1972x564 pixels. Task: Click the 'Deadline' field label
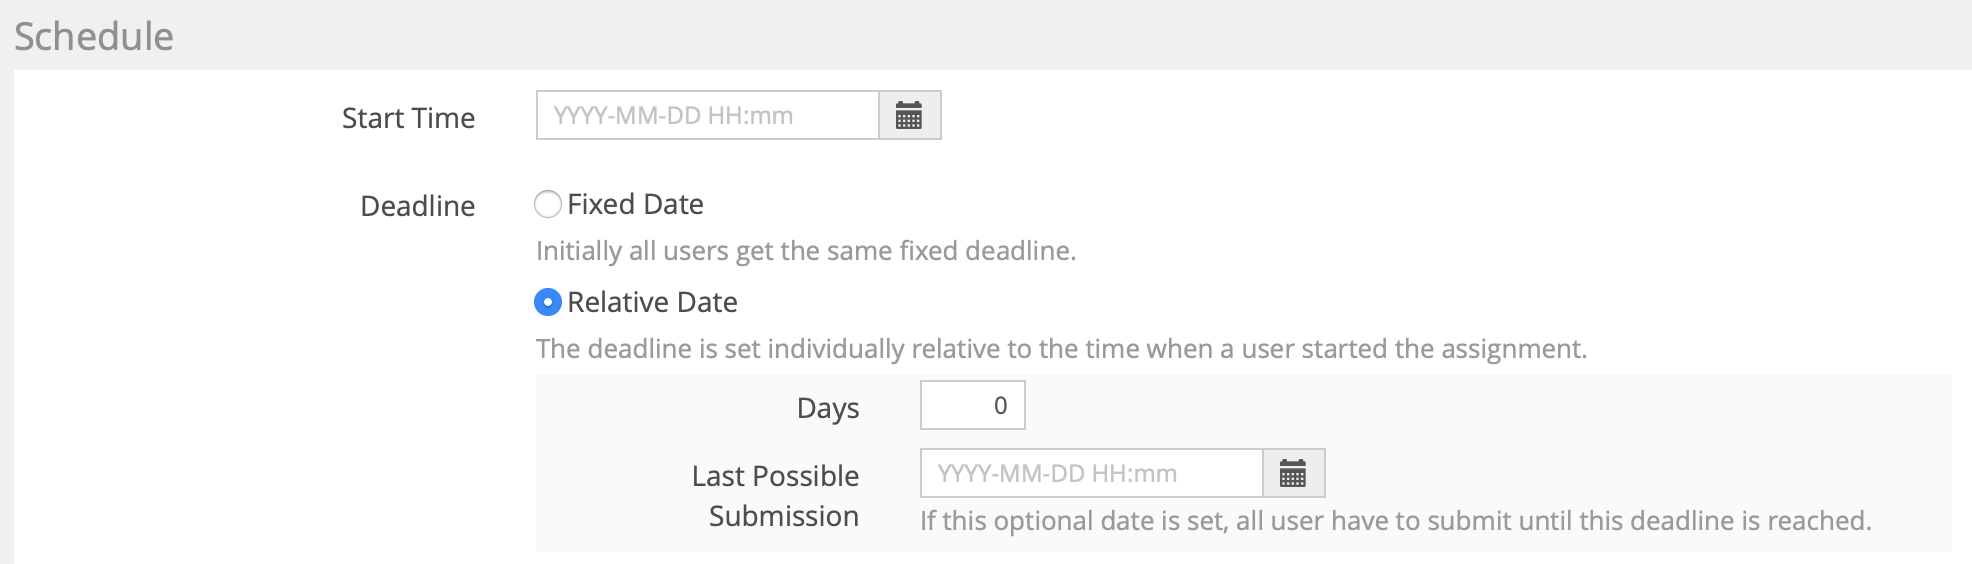tap(417, 206)
